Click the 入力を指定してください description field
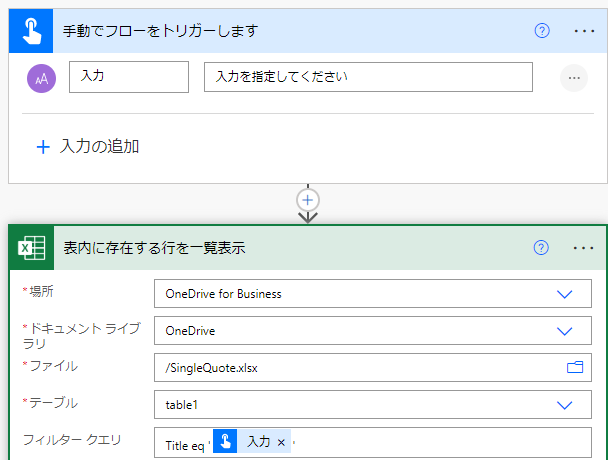608x460 pixels. pyautogui.click(x=368, y=77)
